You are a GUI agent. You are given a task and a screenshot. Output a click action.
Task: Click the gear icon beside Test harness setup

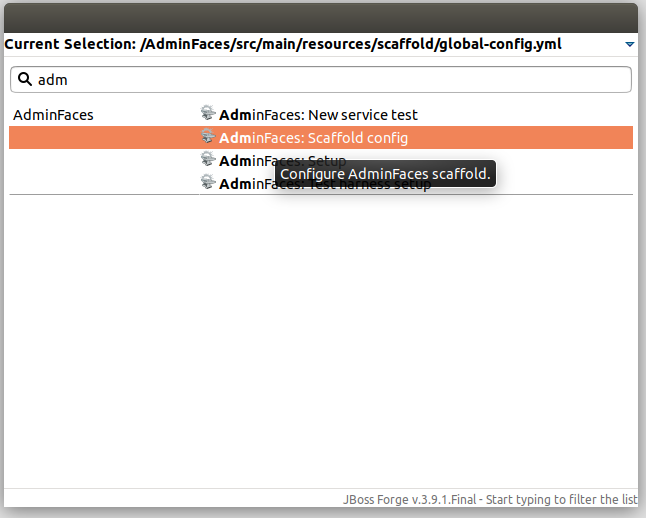(x=208, y=183)
